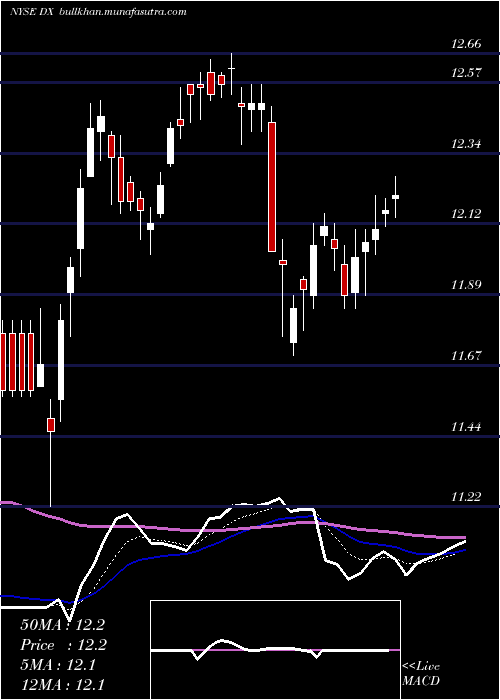Click the 11.44 price axis label
500x700 pixels.
tap(466, 426)
